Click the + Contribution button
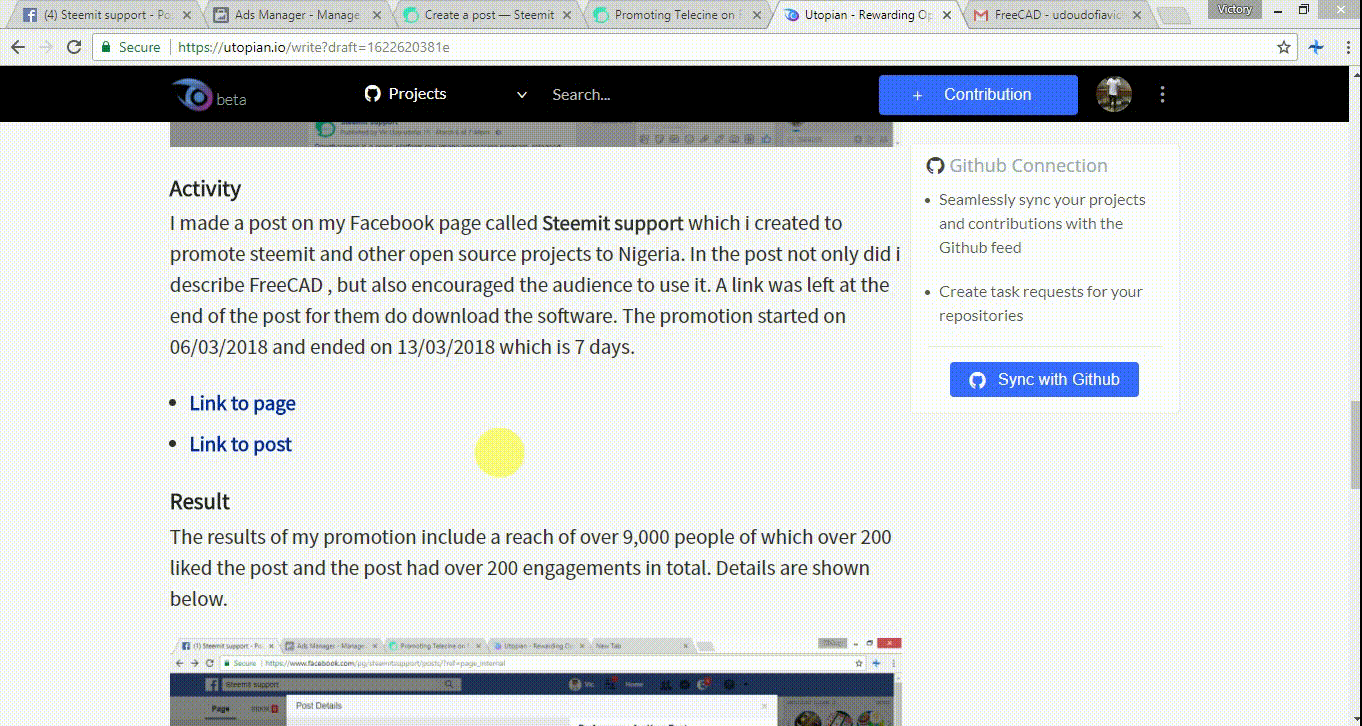 point(978,95)
